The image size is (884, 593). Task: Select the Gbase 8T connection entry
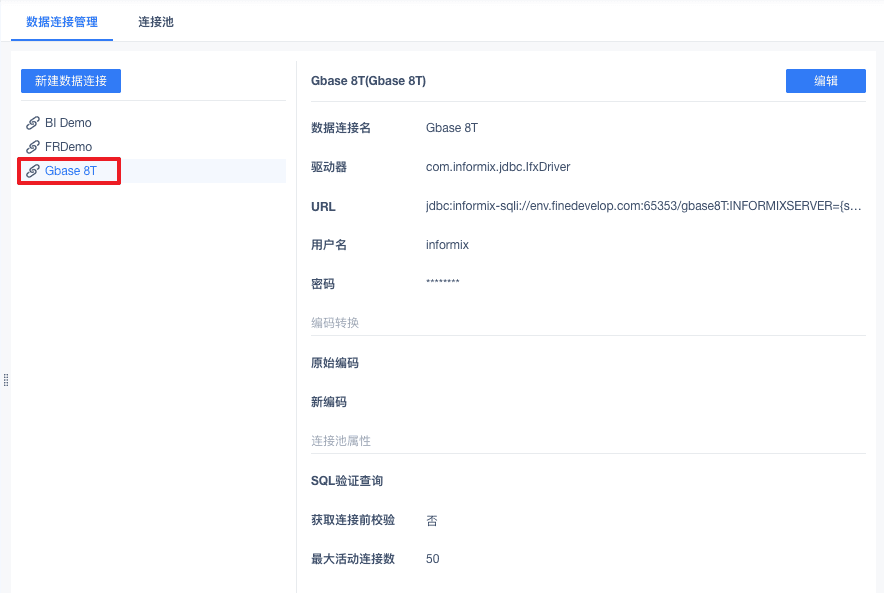tap(71, 171)
